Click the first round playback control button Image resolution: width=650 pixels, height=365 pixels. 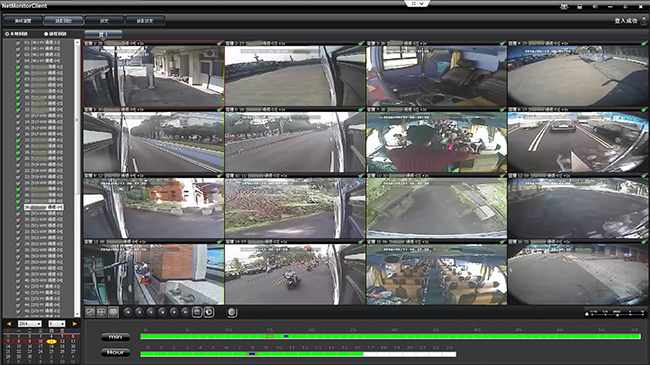click(x=128, y=312)
